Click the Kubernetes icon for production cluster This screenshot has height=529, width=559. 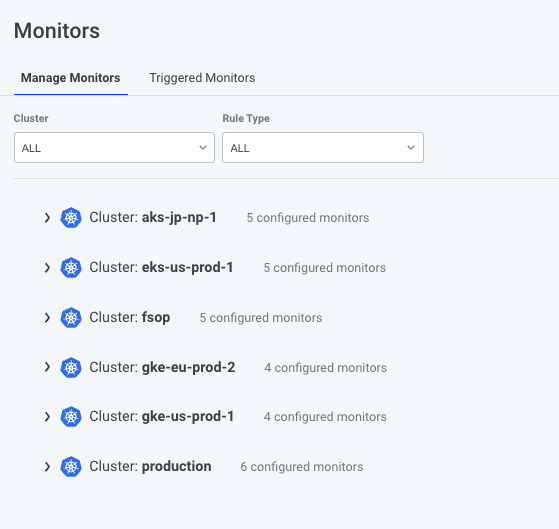tap(71, 466)
